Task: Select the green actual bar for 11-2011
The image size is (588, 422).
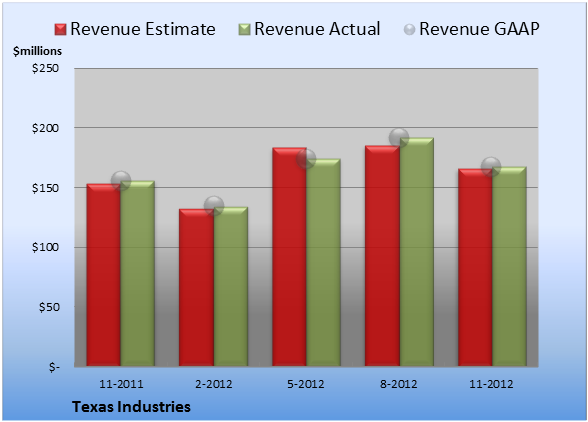Action: (x=138, y=273)
